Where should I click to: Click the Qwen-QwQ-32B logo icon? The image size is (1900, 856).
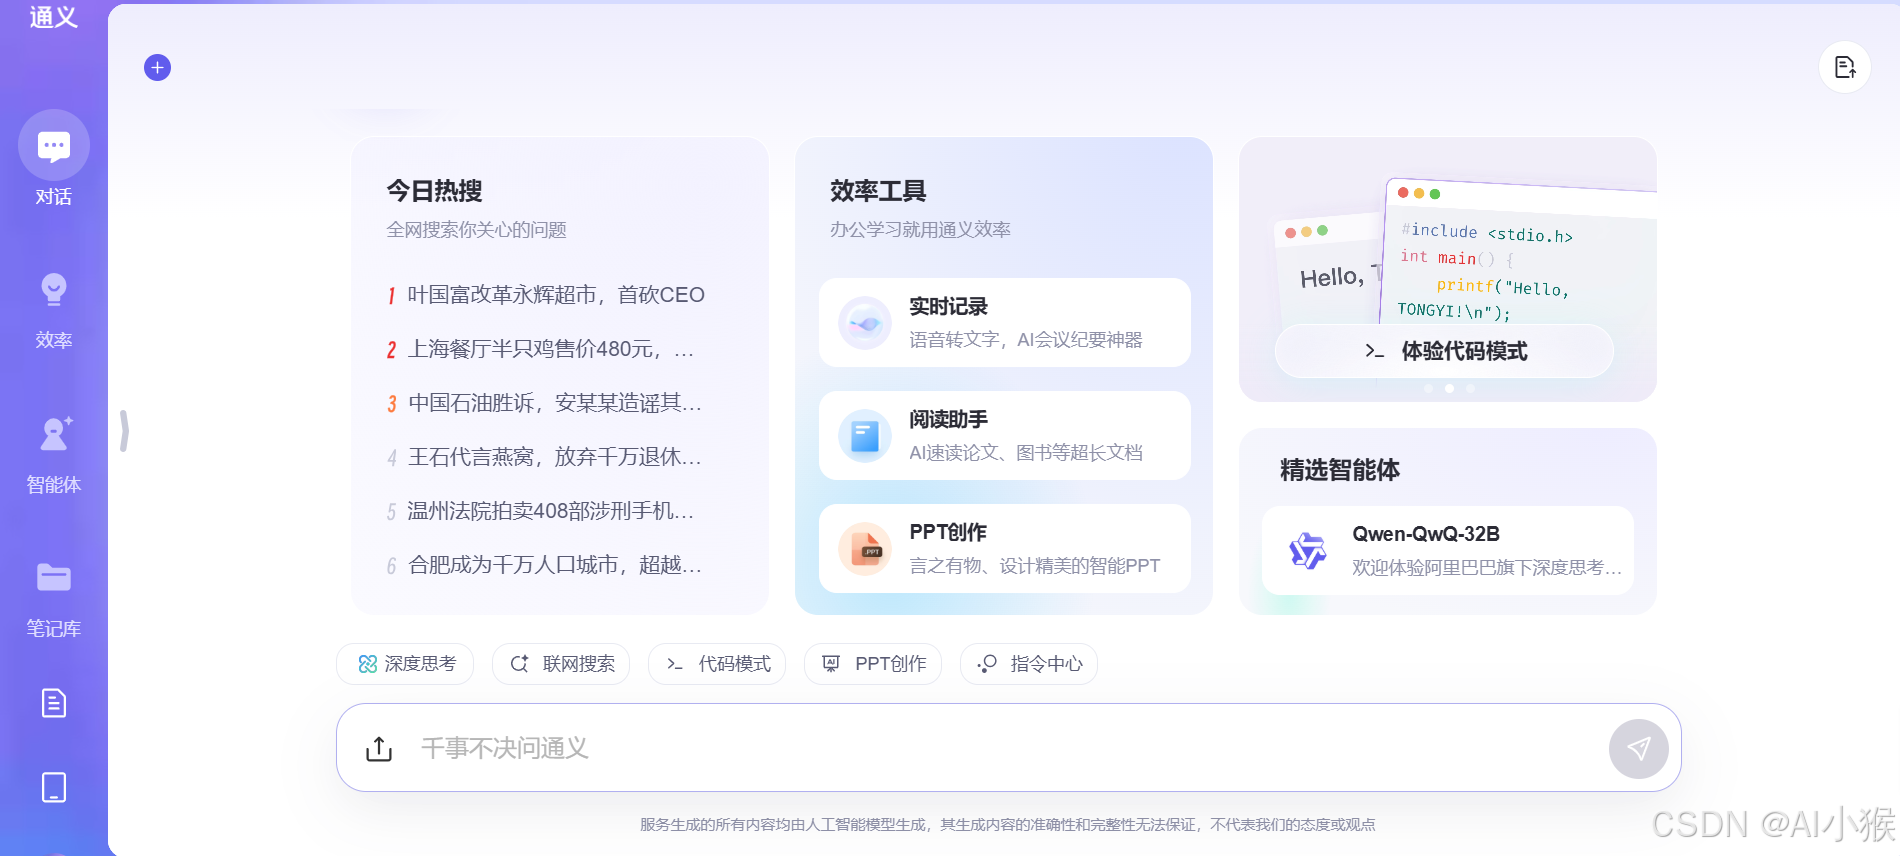click(1307, 550)
